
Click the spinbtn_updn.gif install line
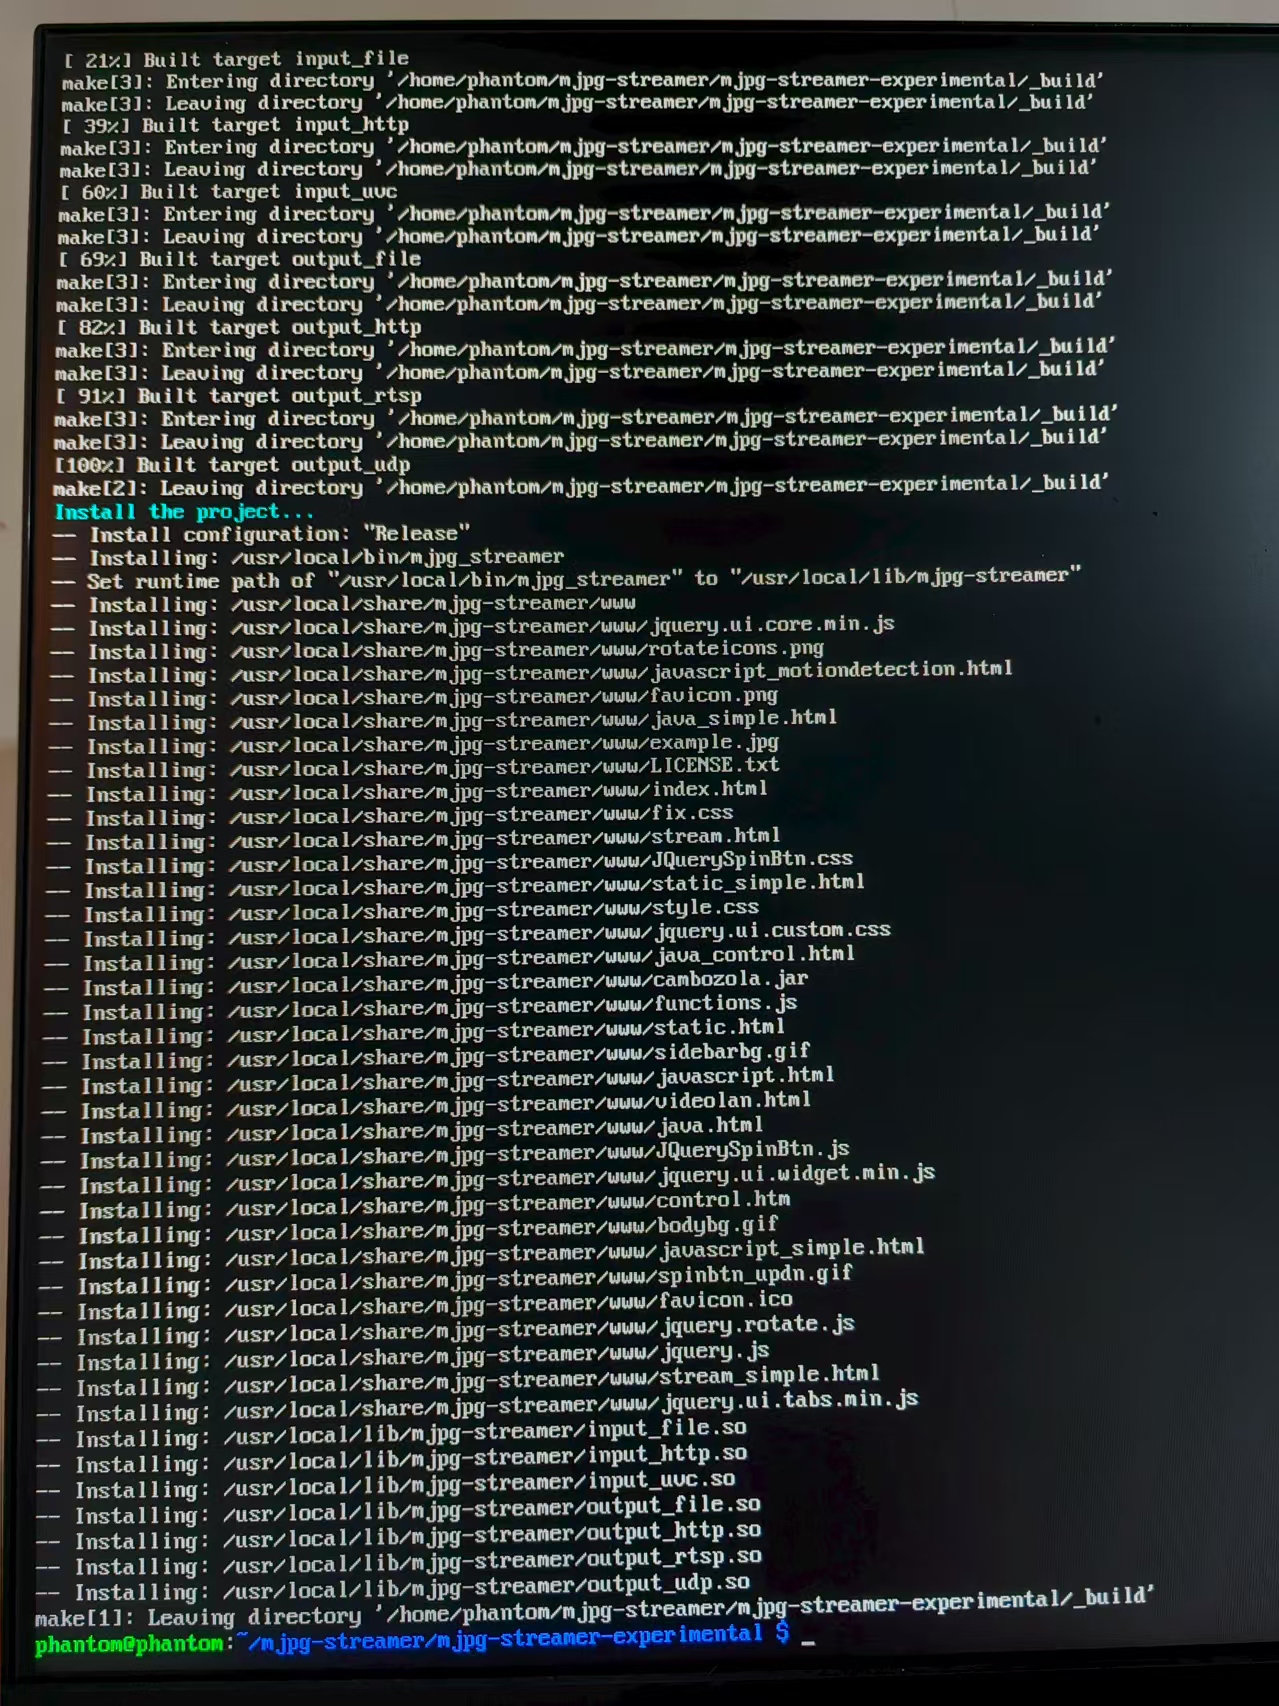click(446, 1280)
